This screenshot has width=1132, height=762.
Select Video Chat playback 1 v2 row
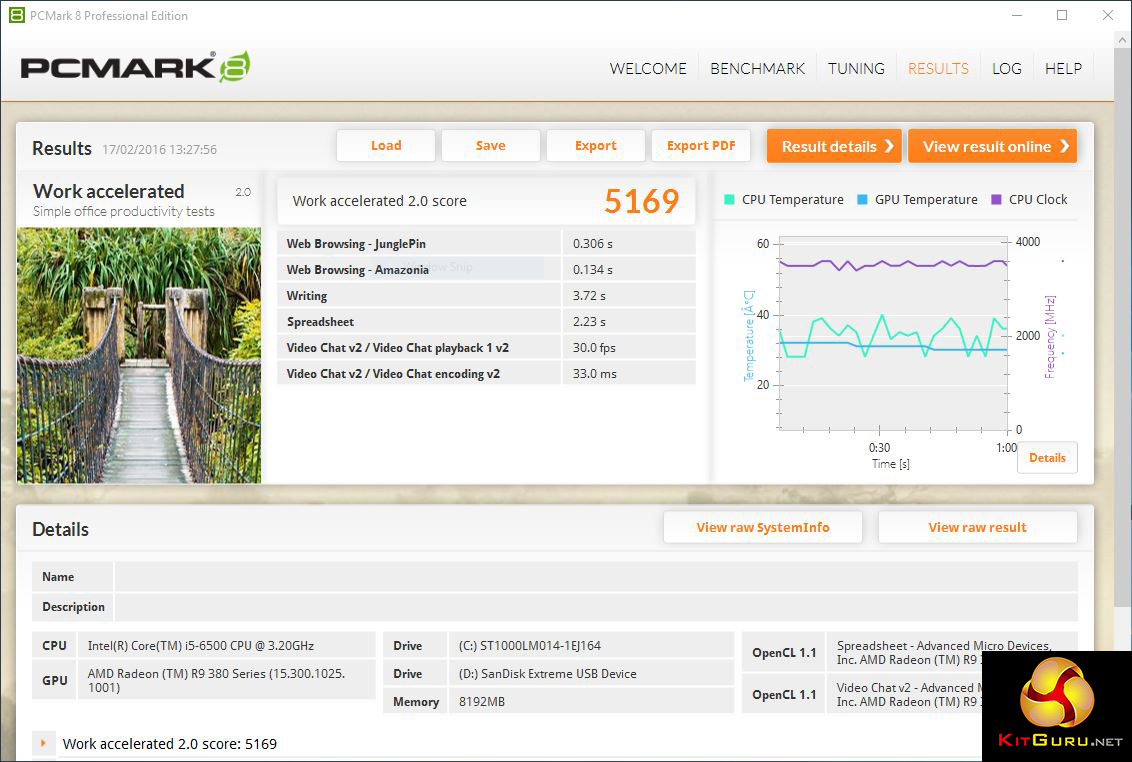pyautogui.click(x=486, y=347)
